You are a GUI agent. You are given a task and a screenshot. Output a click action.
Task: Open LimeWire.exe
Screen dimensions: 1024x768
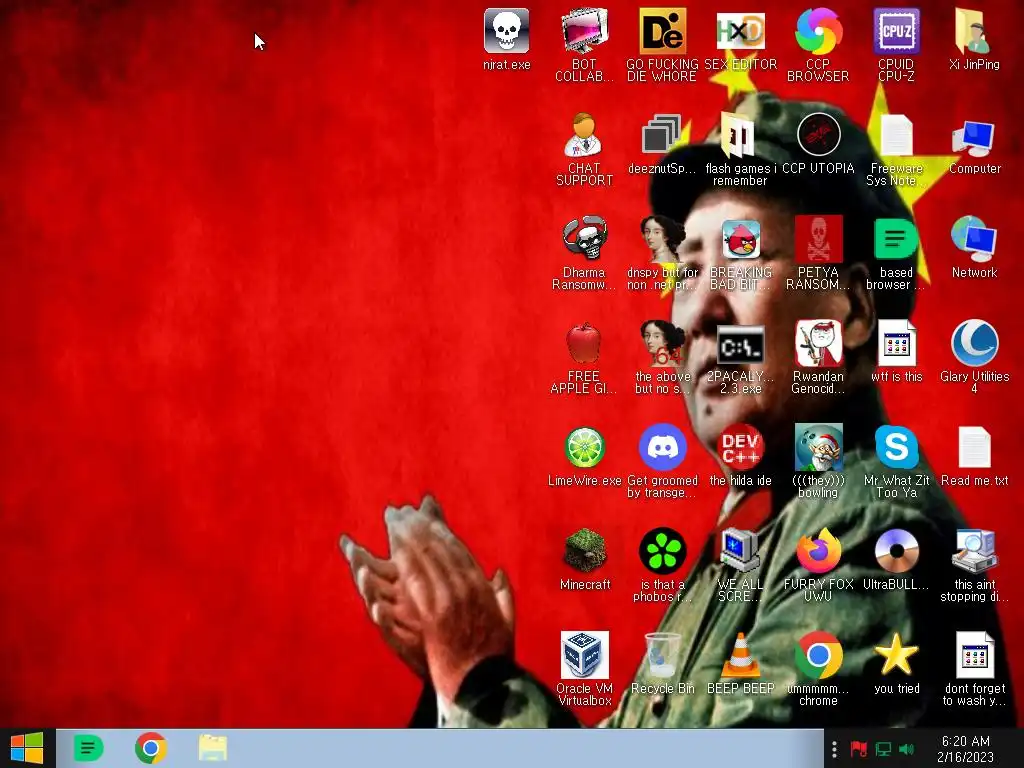tap(584, 447)
